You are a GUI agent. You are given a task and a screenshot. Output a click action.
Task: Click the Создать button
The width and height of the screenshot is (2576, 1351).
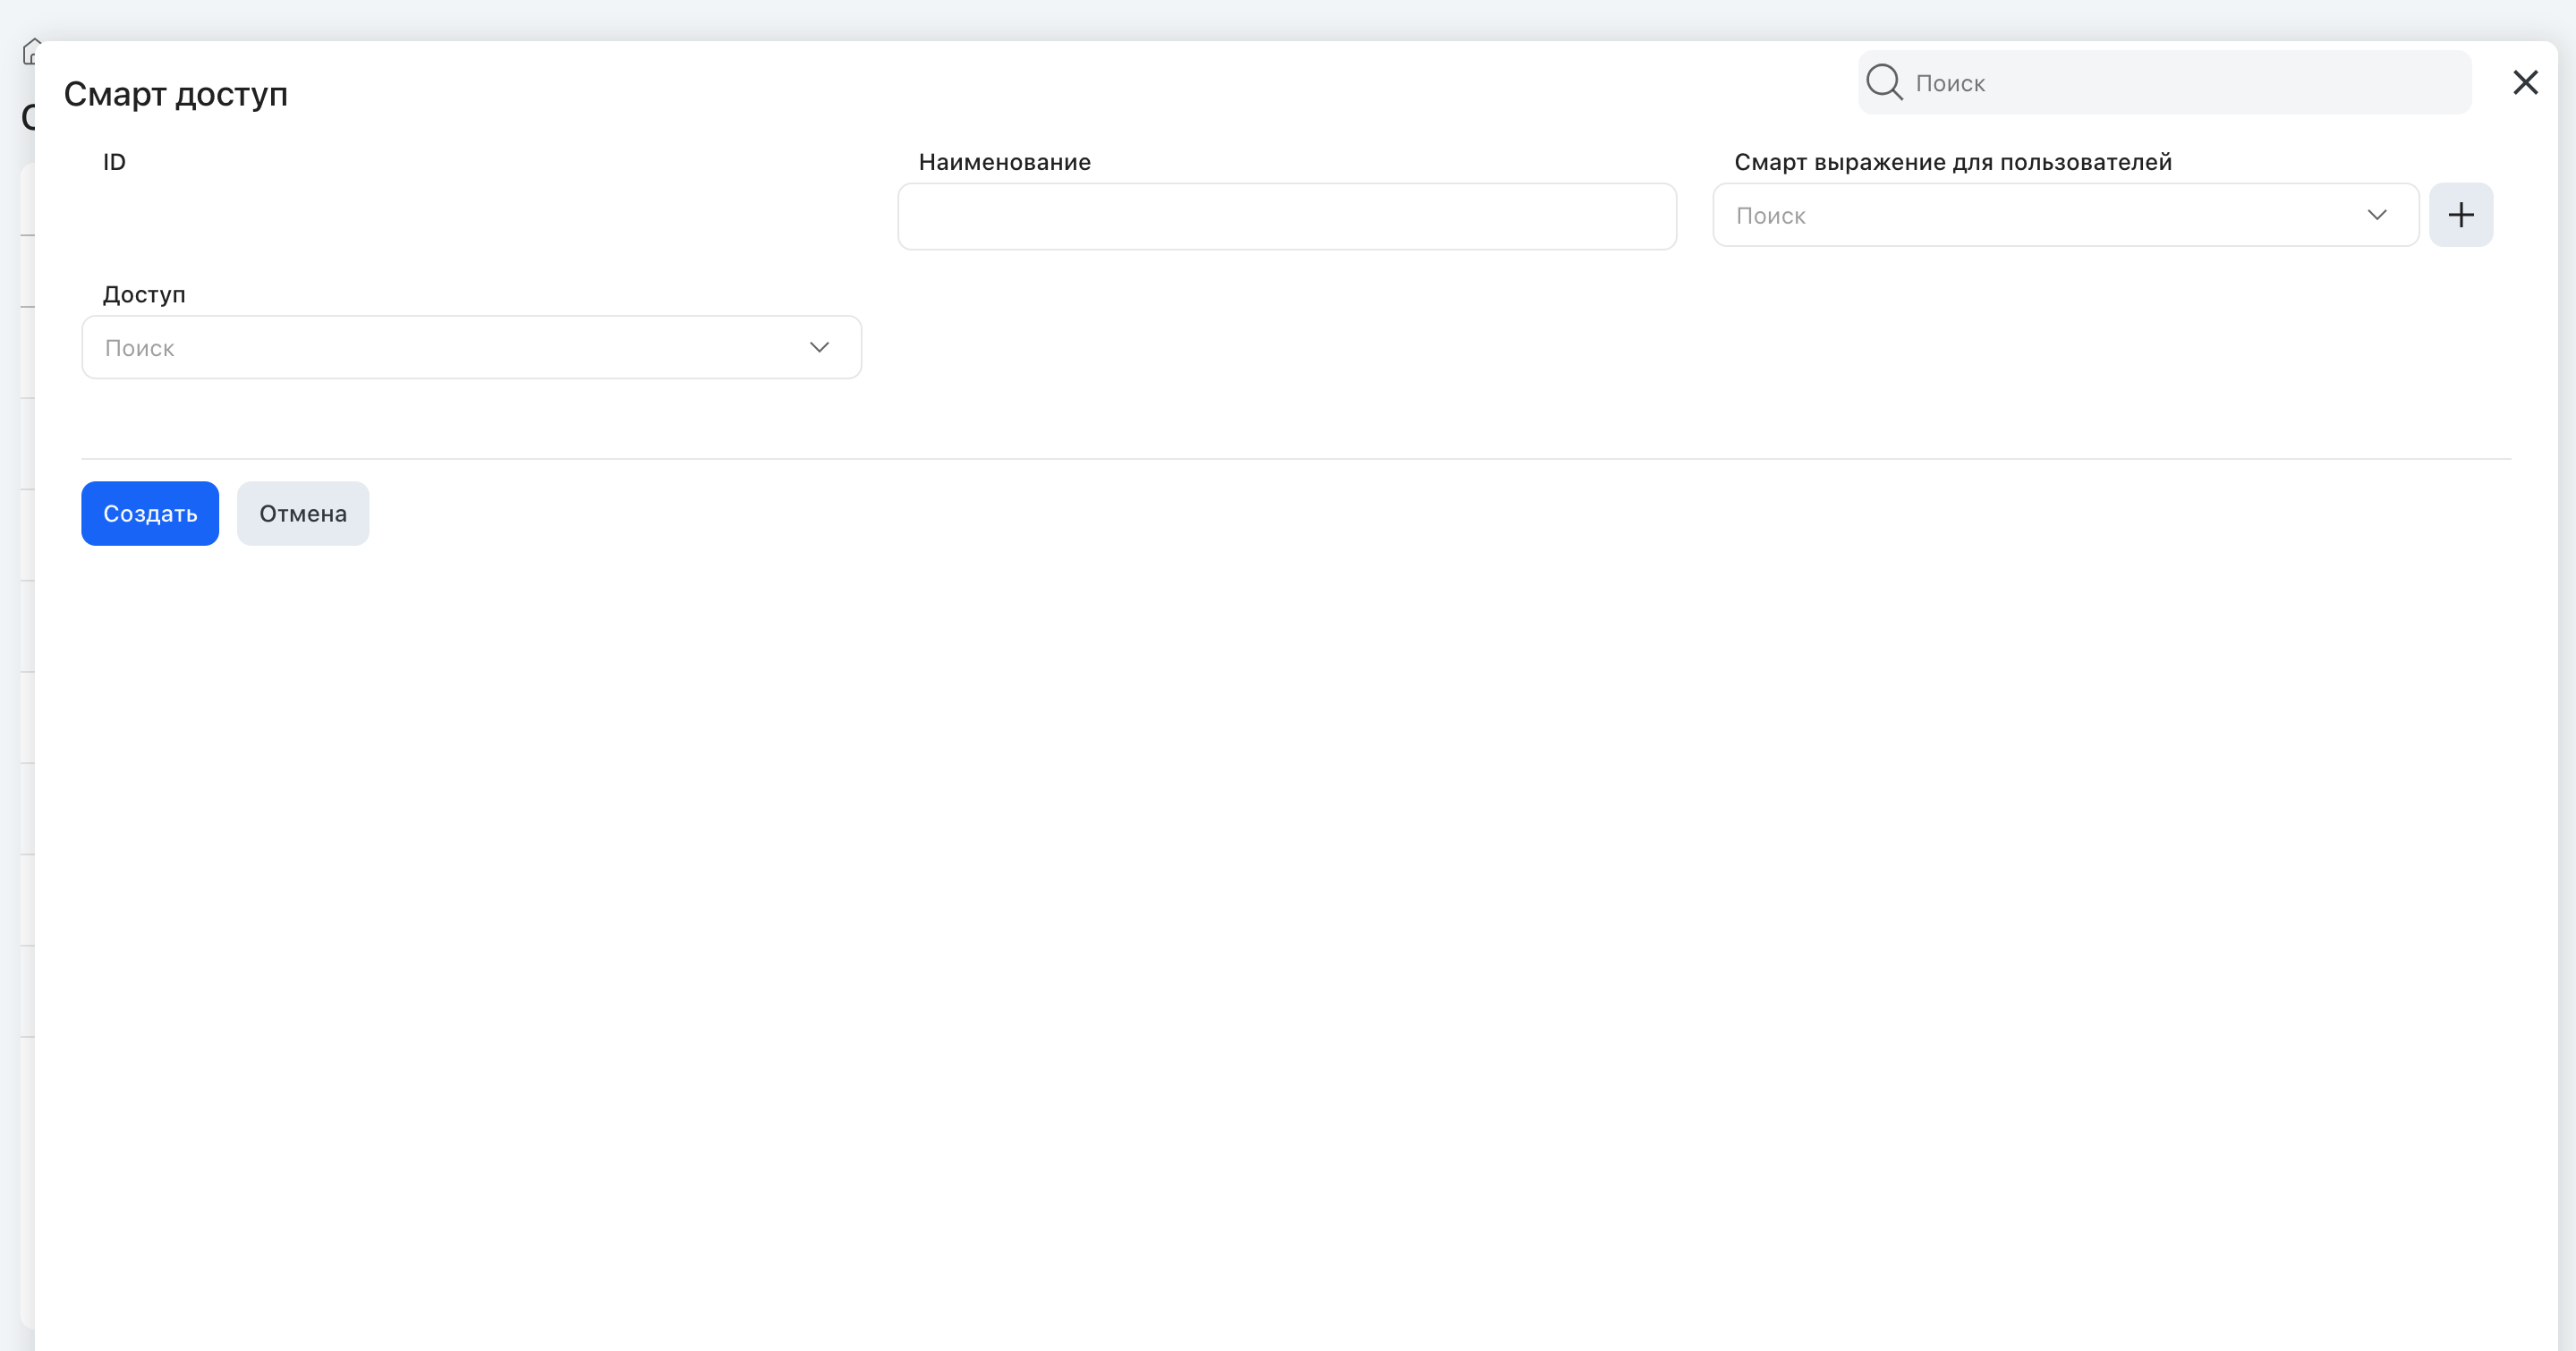pyautogui.click(x=150, y=513)
